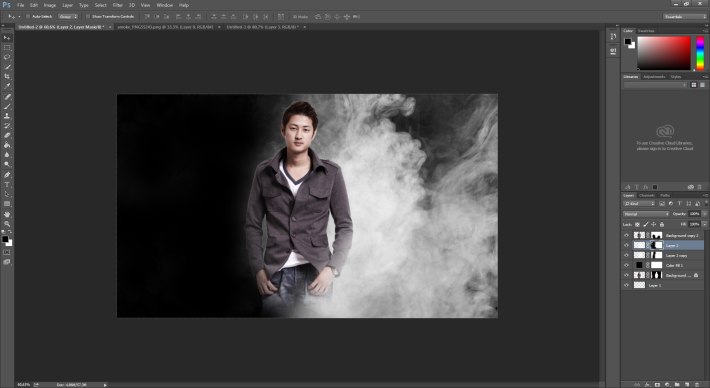The width and height of the screenshot is (710, 388).
Task: Select the Zoom tool in toolbar
Action: click(x=7, y=224)
